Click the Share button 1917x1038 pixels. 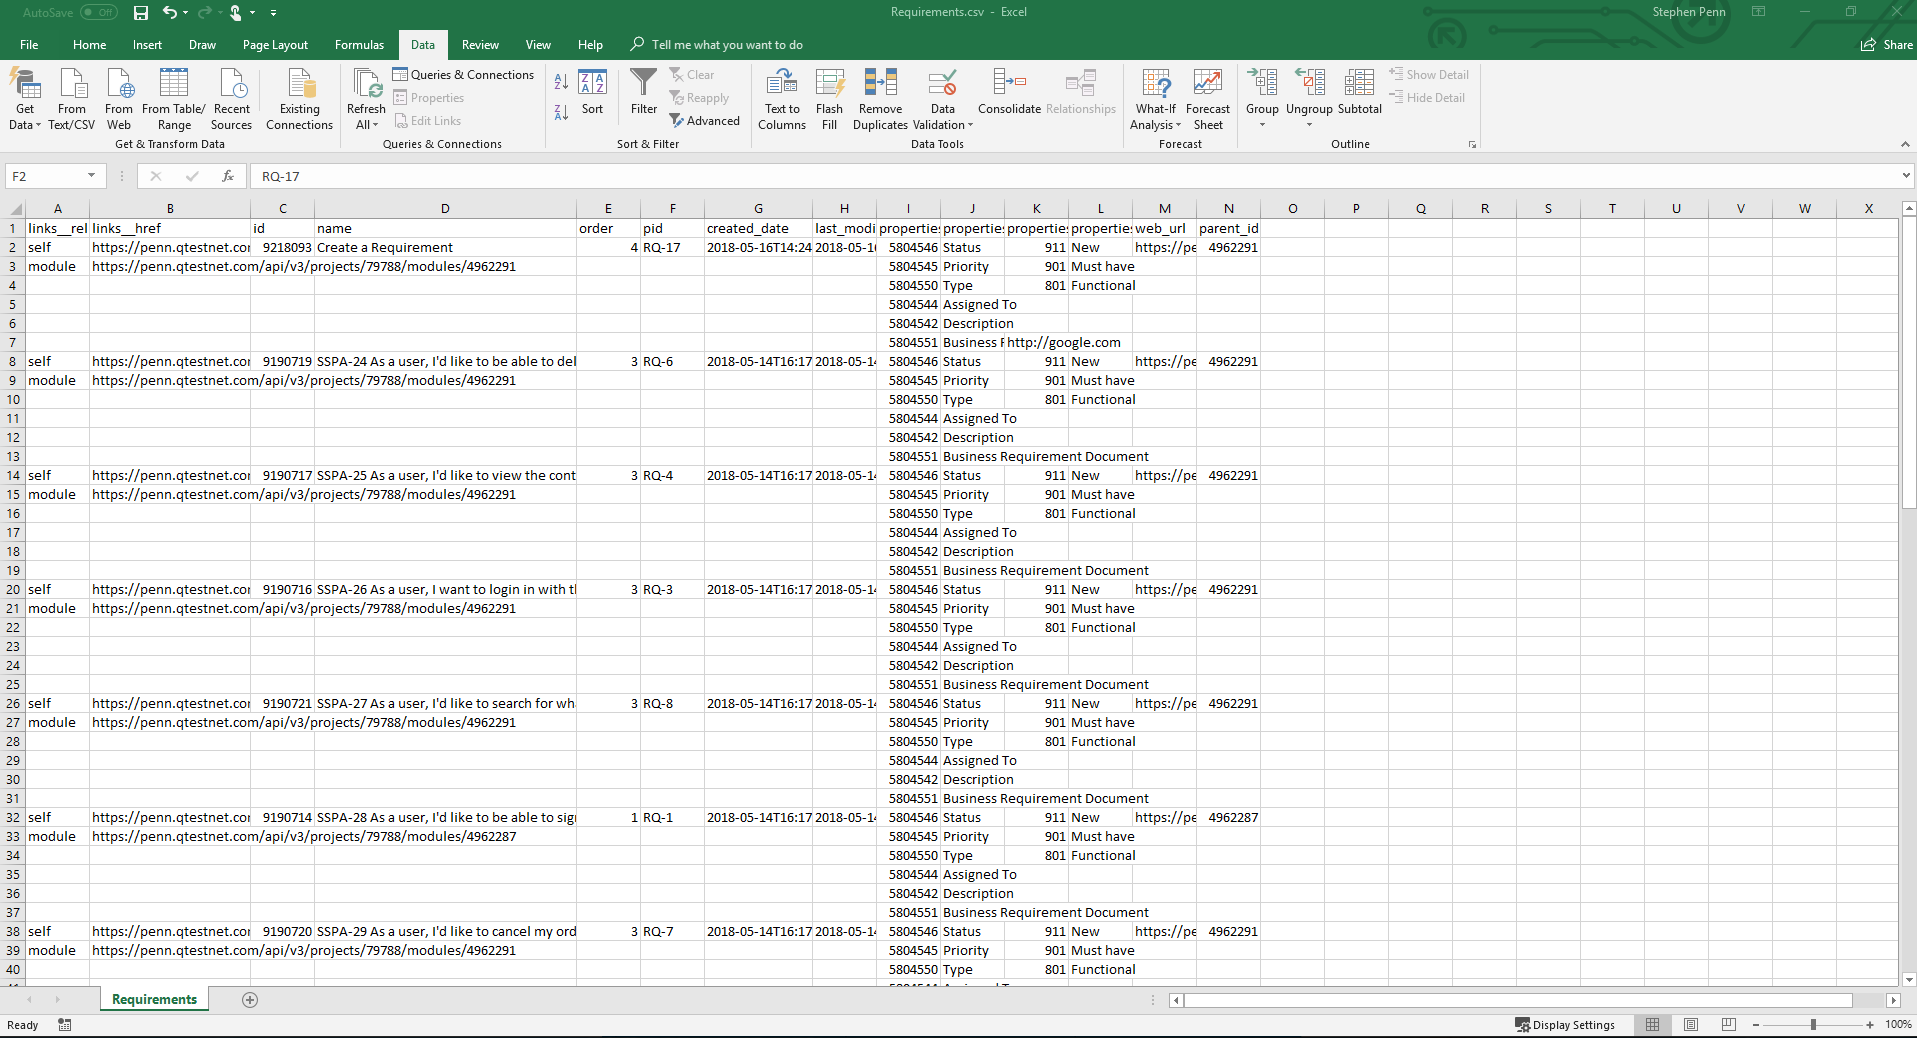[x=1887, y=45]
